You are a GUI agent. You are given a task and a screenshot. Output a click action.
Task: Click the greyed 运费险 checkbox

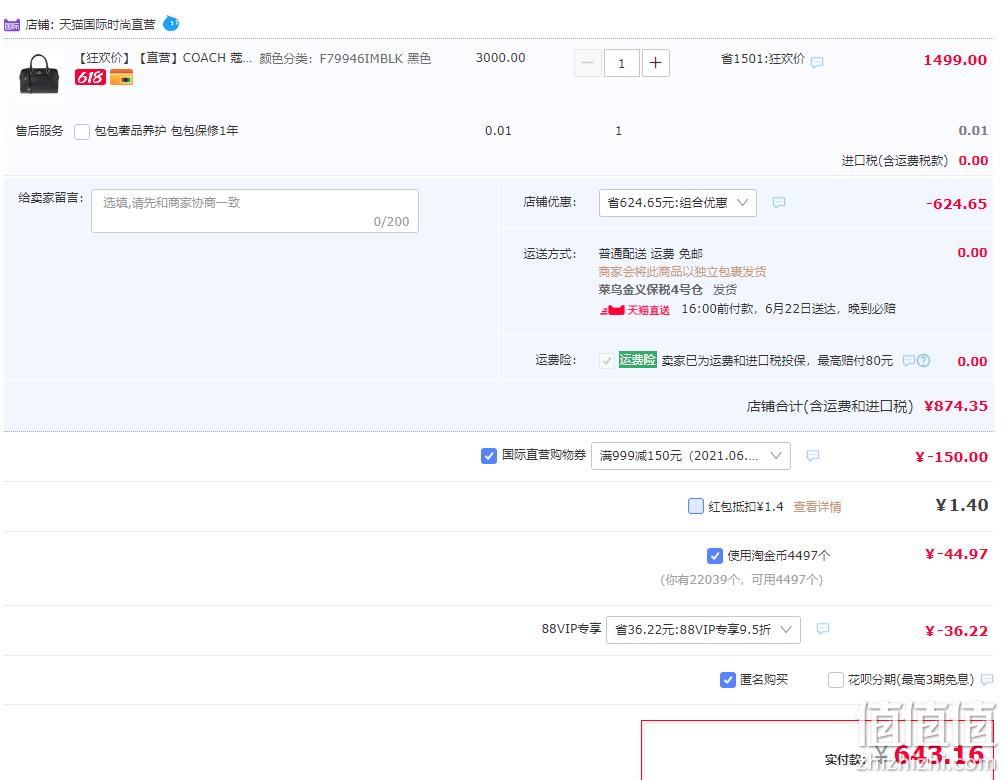click(x=606, y=360)
